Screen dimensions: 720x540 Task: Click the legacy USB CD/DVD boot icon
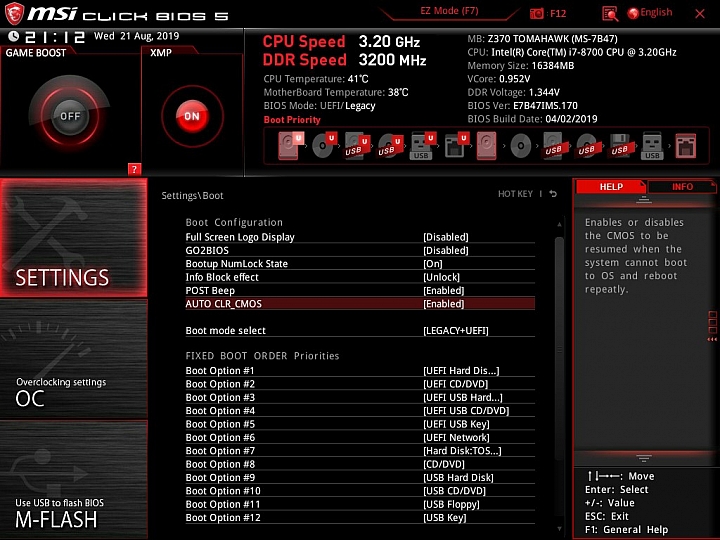[x=586, y=146]
